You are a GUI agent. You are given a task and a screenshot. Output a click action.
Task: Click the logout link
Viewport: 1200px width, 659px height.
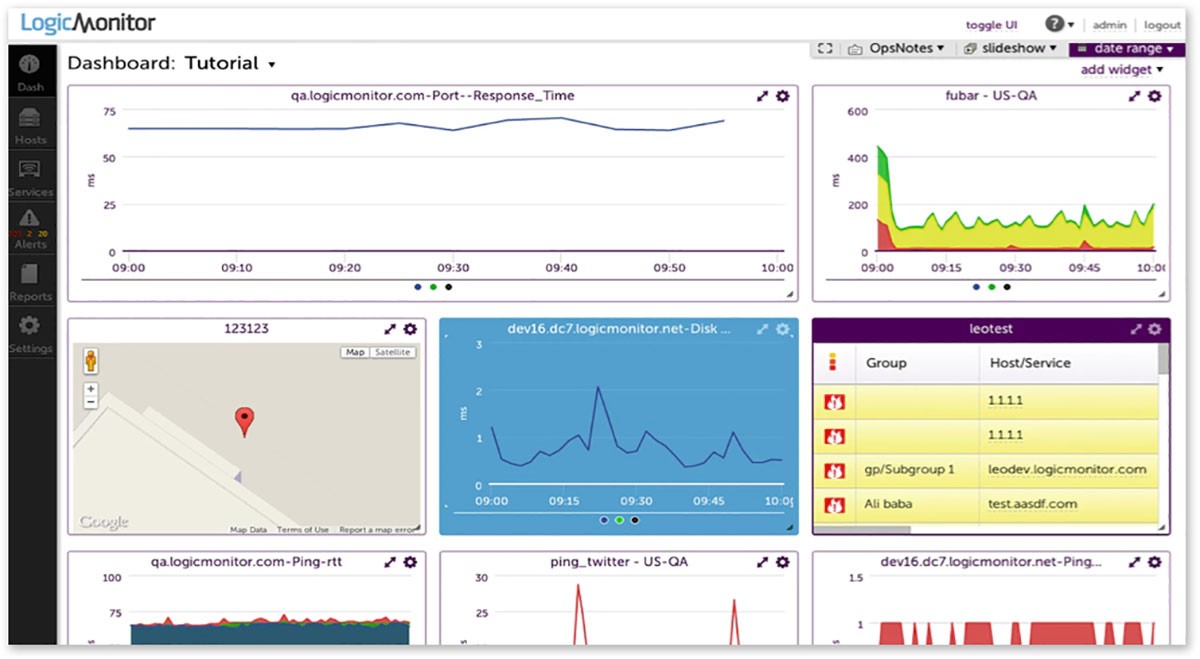click(1162, 24)
